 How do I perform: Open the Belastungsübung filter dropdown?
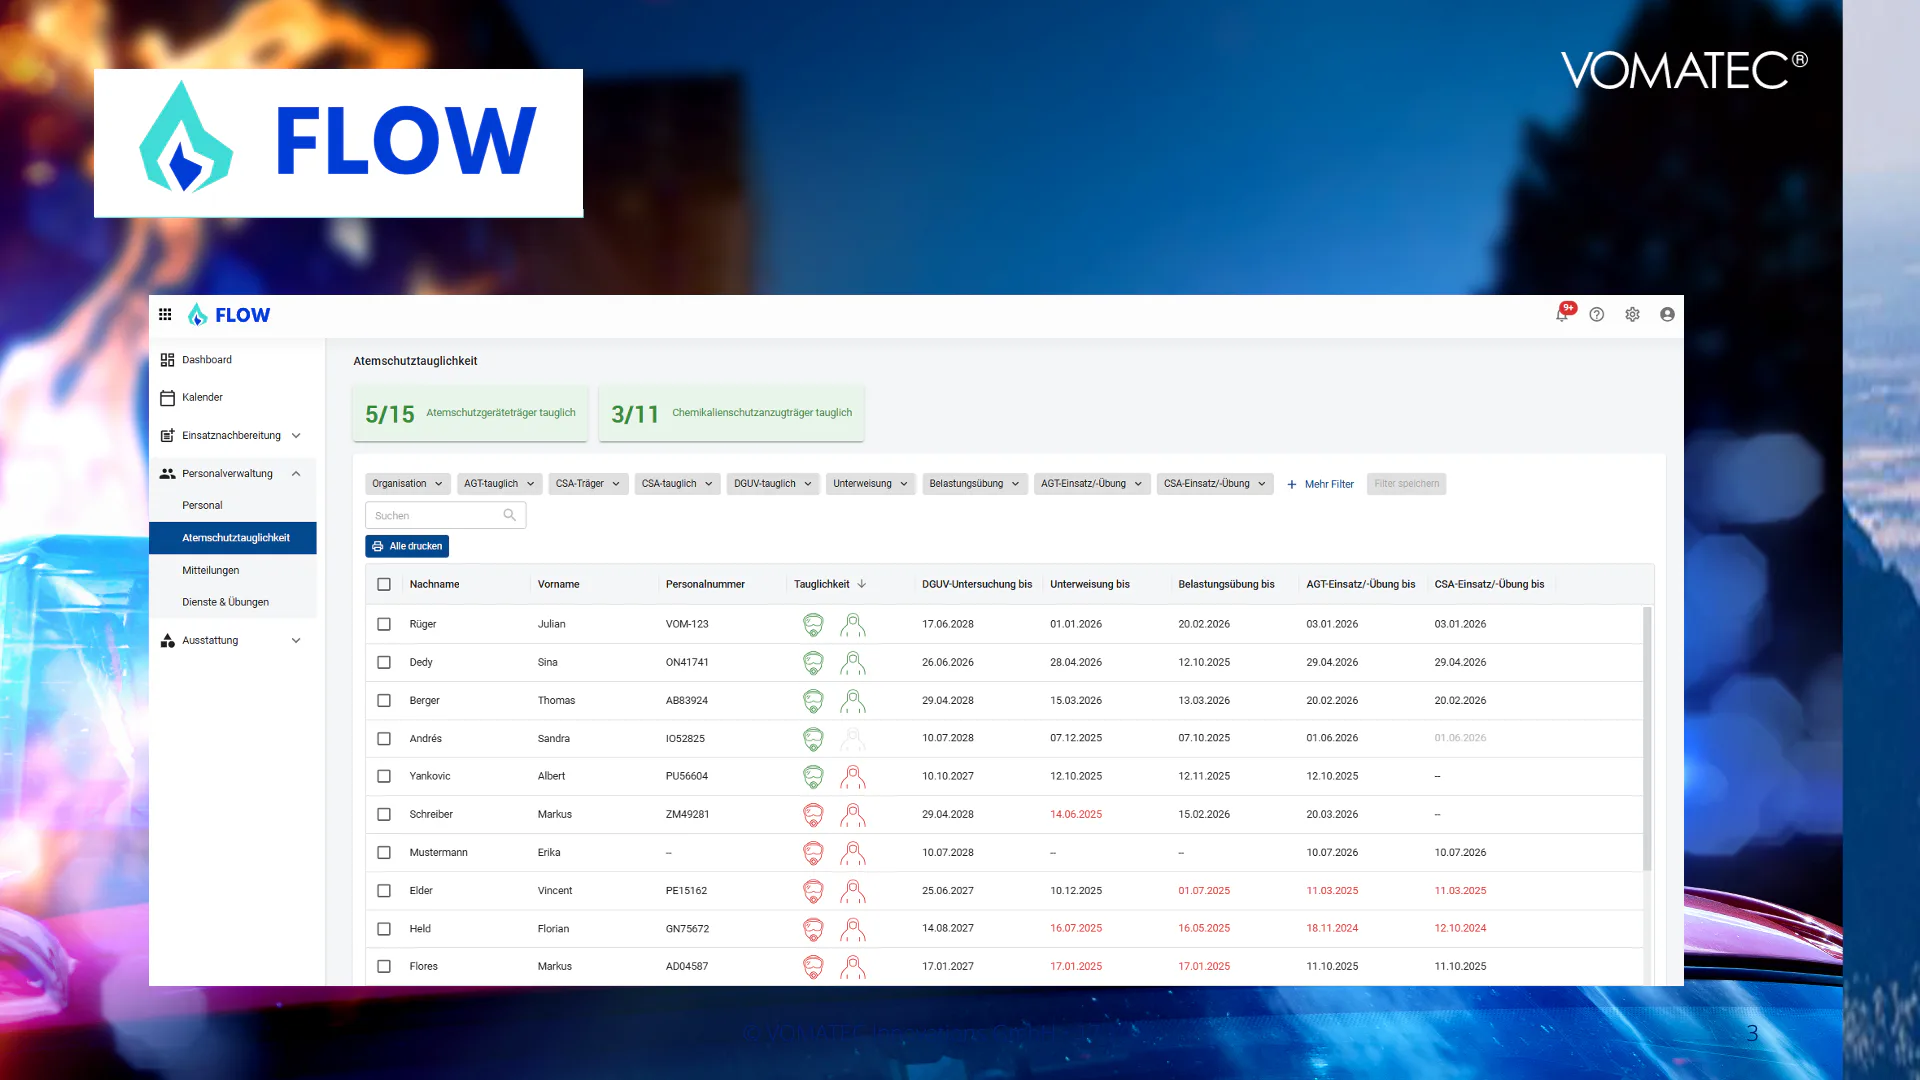coord(974,484)
